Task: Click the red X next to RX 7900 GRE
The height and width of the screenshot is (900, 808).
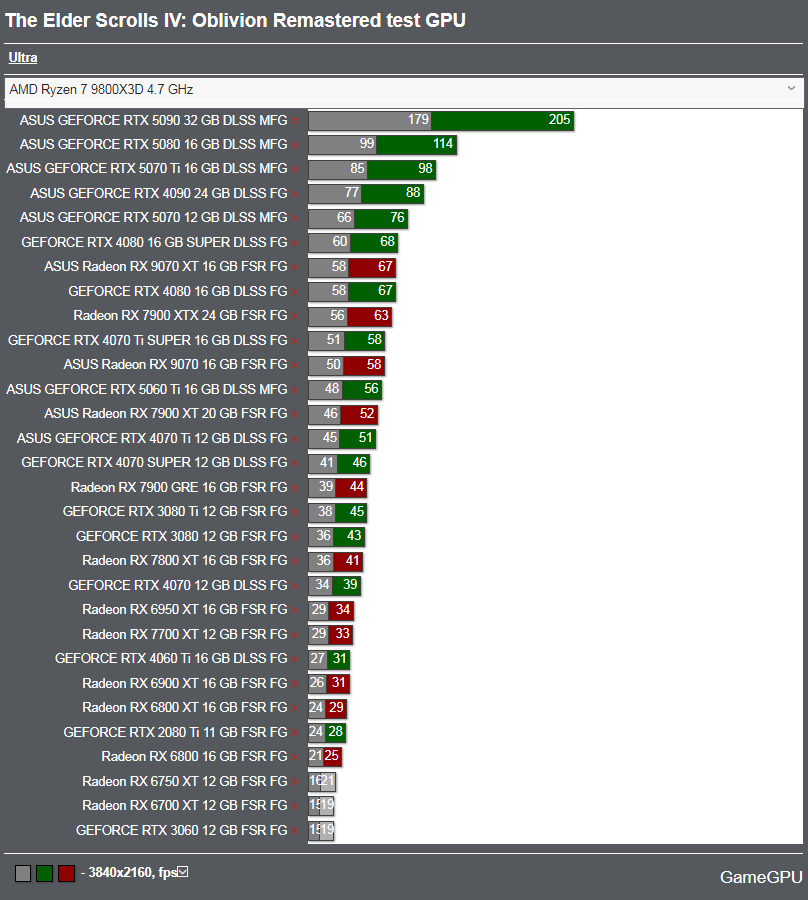Action: tap(295, 488)
